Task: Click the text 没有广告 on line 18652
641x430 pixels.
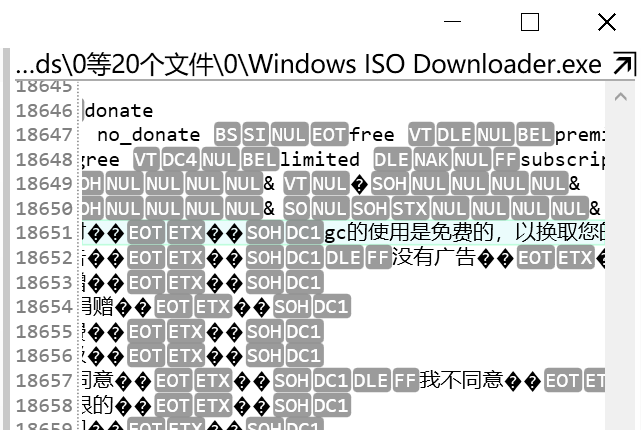Action: click(x=434, y=258)
